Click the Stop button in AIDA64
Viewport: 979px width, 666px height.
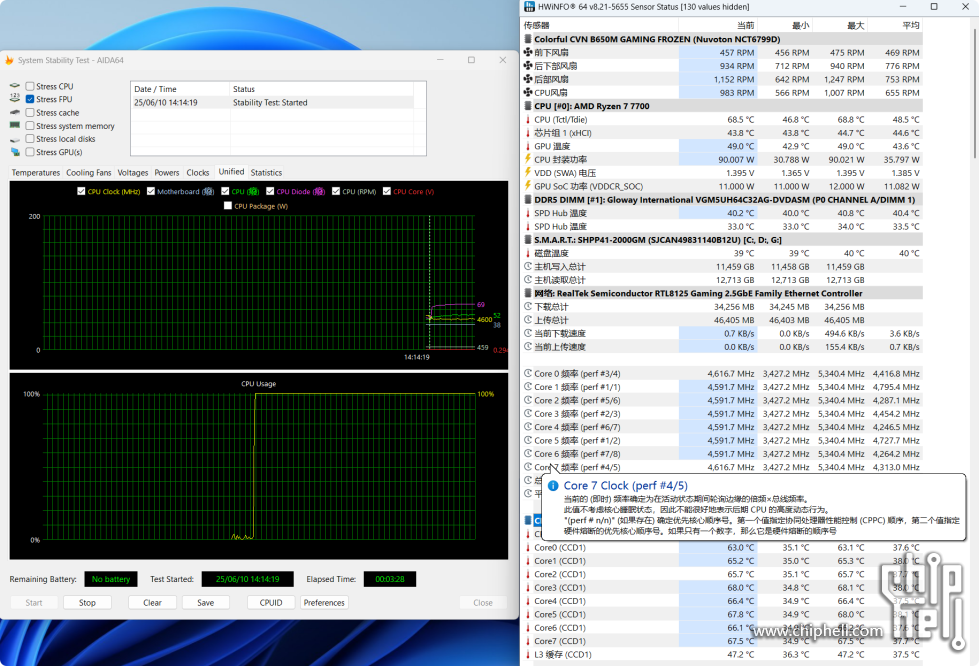[87, 602]
